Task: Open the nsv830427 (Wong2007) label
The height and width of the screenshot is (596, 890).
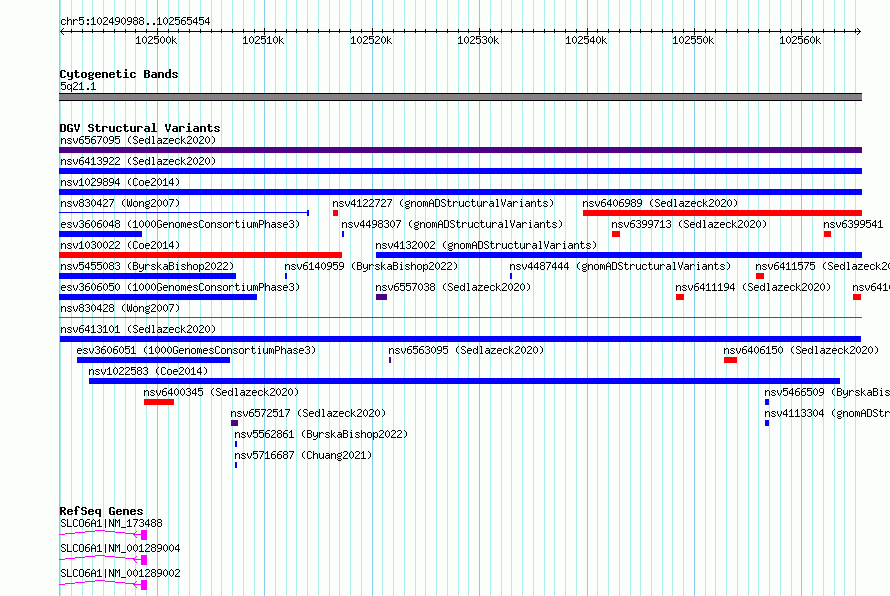Action: (x=120, y=203)
